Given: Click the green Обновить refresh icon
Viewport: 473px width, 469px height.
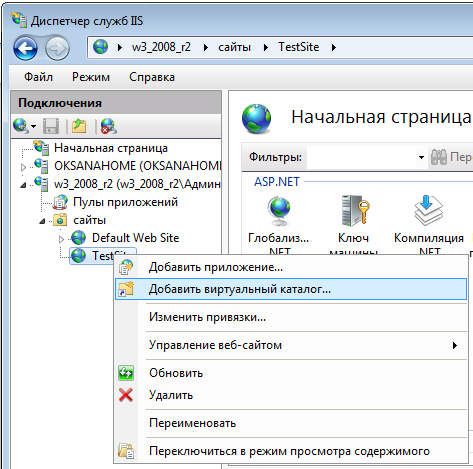Looking at the screenshot, I should pos(126,373).
